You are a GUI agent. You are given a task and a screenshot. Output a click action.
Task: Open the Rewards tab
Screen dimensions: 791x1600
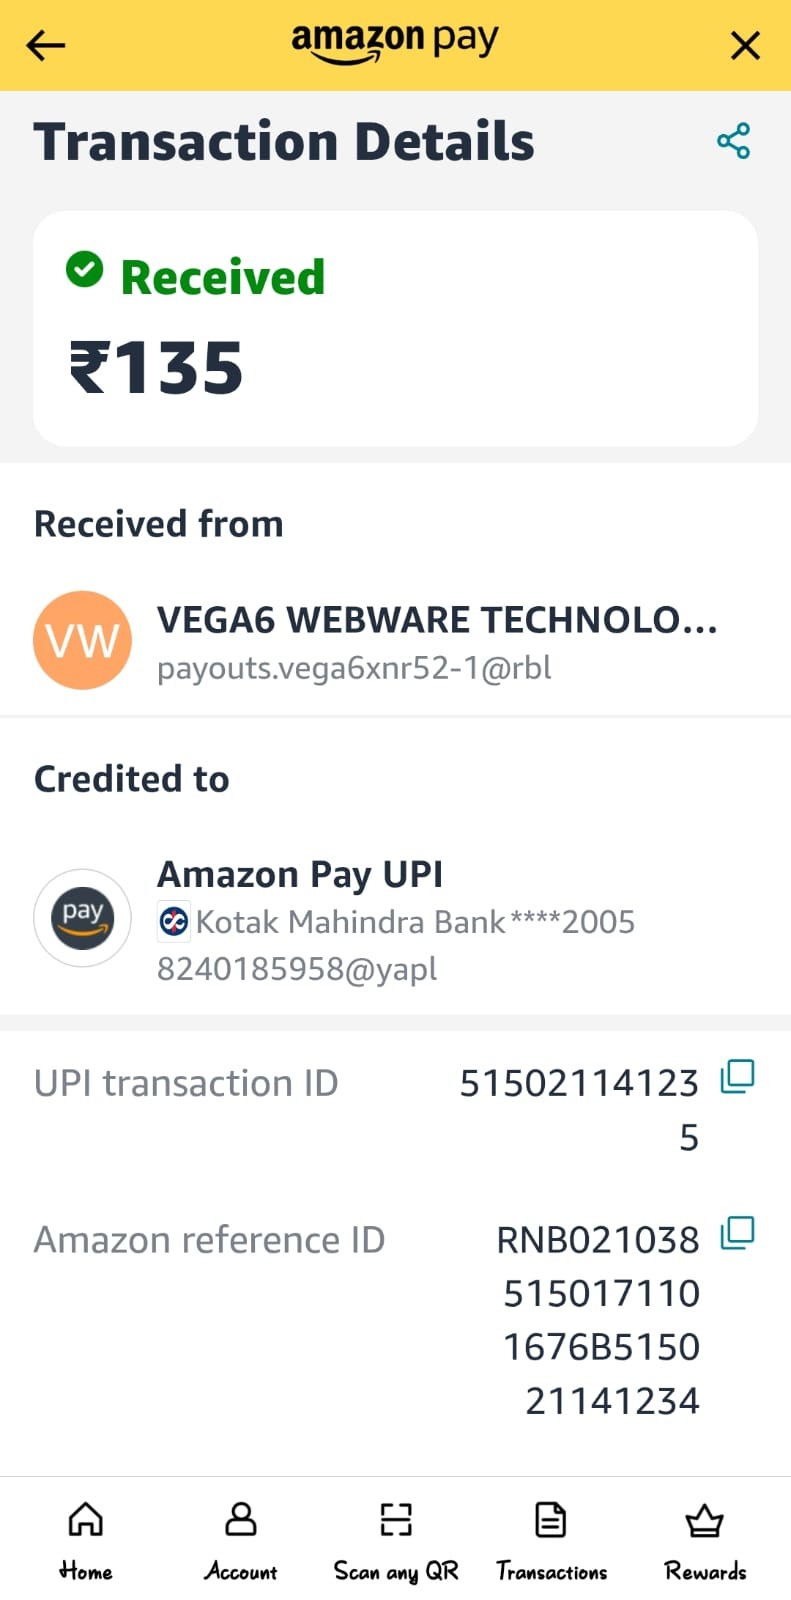[705, 1542]
